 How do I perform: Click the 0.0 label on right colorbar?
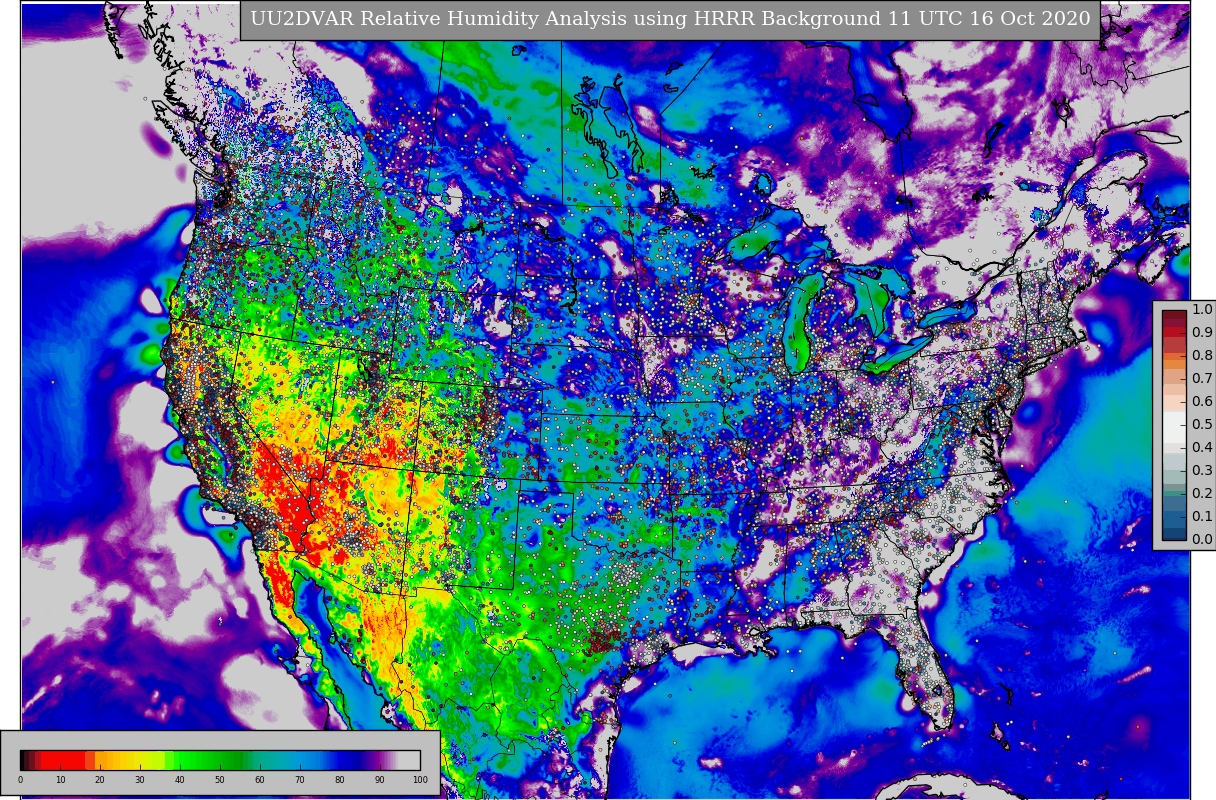[x=1201, y=540]
